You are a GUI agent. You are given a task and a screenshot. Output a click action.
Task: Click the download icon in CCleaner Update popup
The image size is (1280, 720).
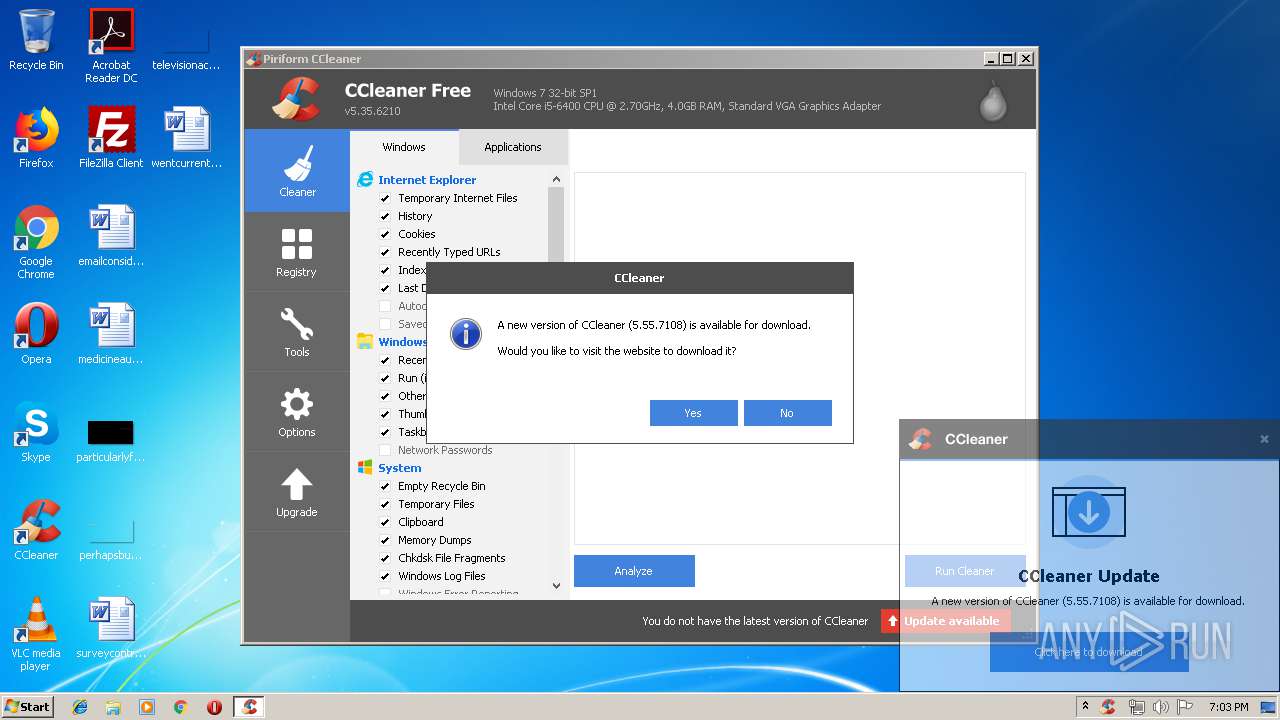click(1089, 512)
